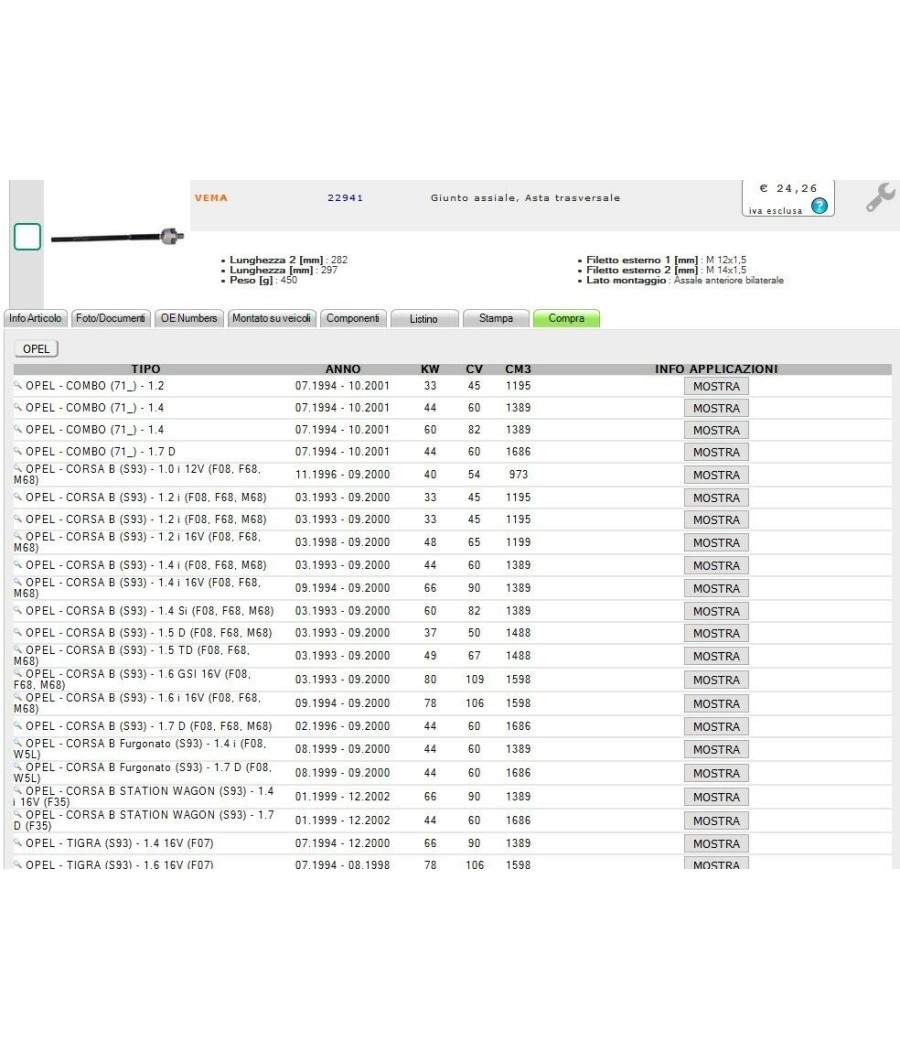Click magnifier icon for CORSA B Station Wagon 1.7
The width and height of the screenshot is (900, 1050).
(x=18, y=814)
